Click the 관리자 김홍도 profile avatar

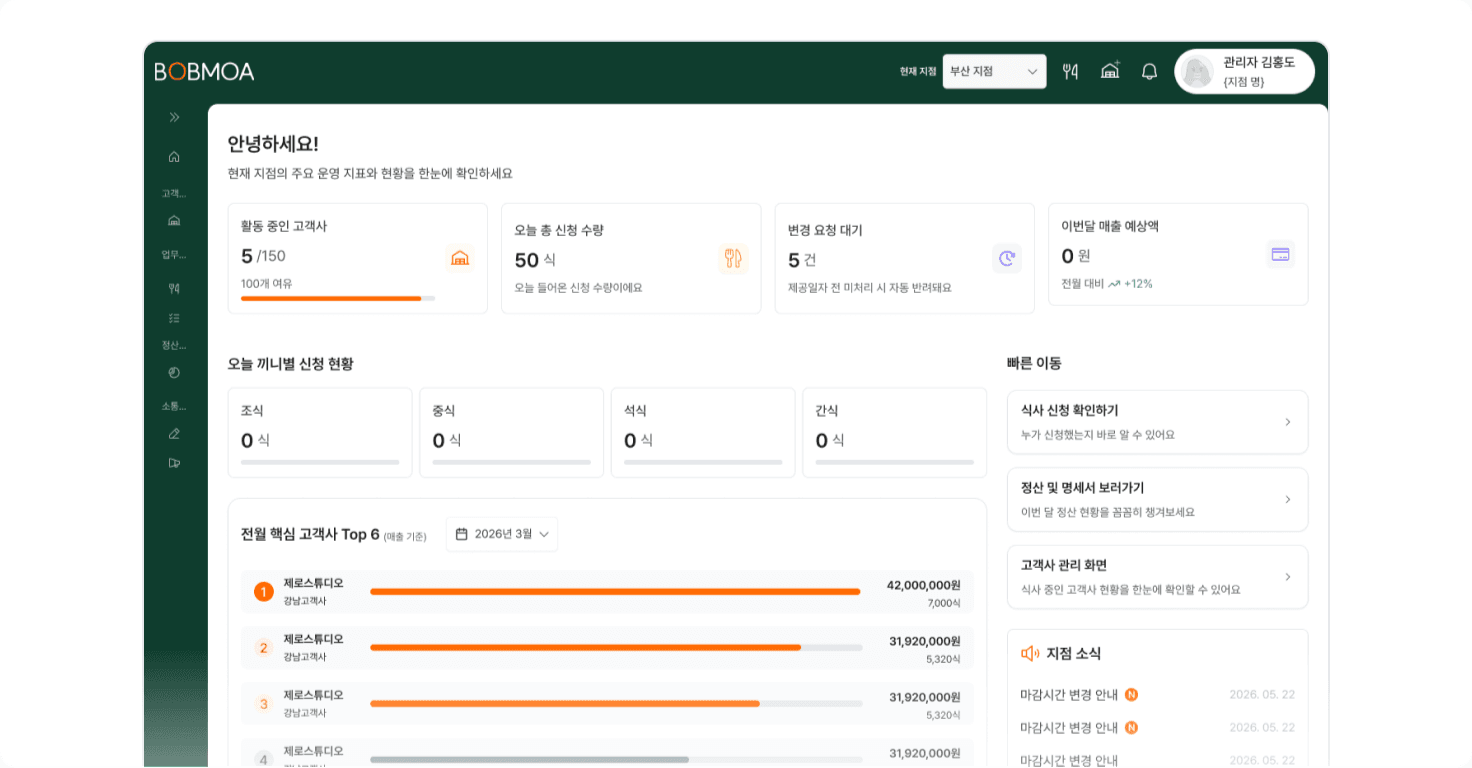1197,71
